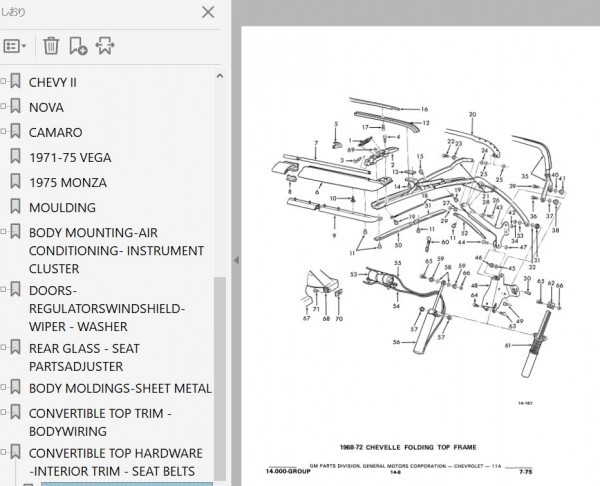600x486 pixels.
Task: Expand the CONVERTIBLE TOP TRIM bookmark
Action: (x=3, y=412)
